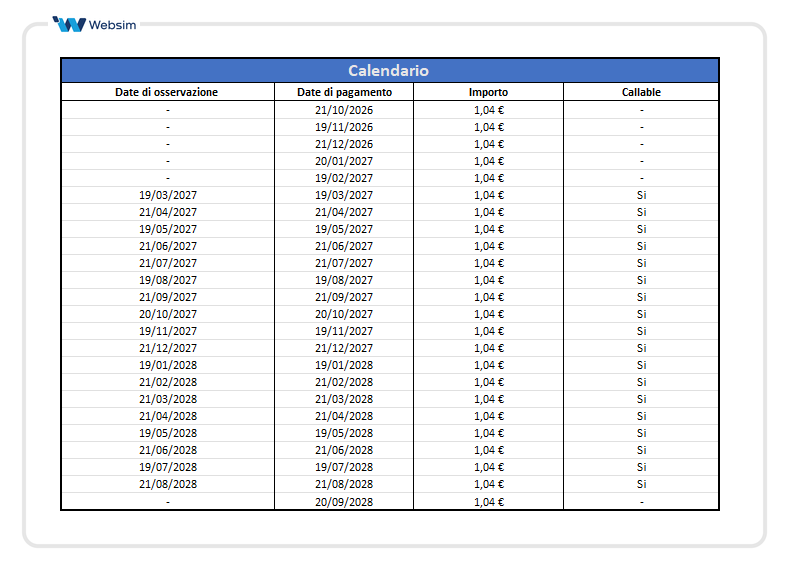789x570 pixels.
Task: Click payment date 21/07/2027 in second column
Action: pyautogui.click(x=344, y=263)
